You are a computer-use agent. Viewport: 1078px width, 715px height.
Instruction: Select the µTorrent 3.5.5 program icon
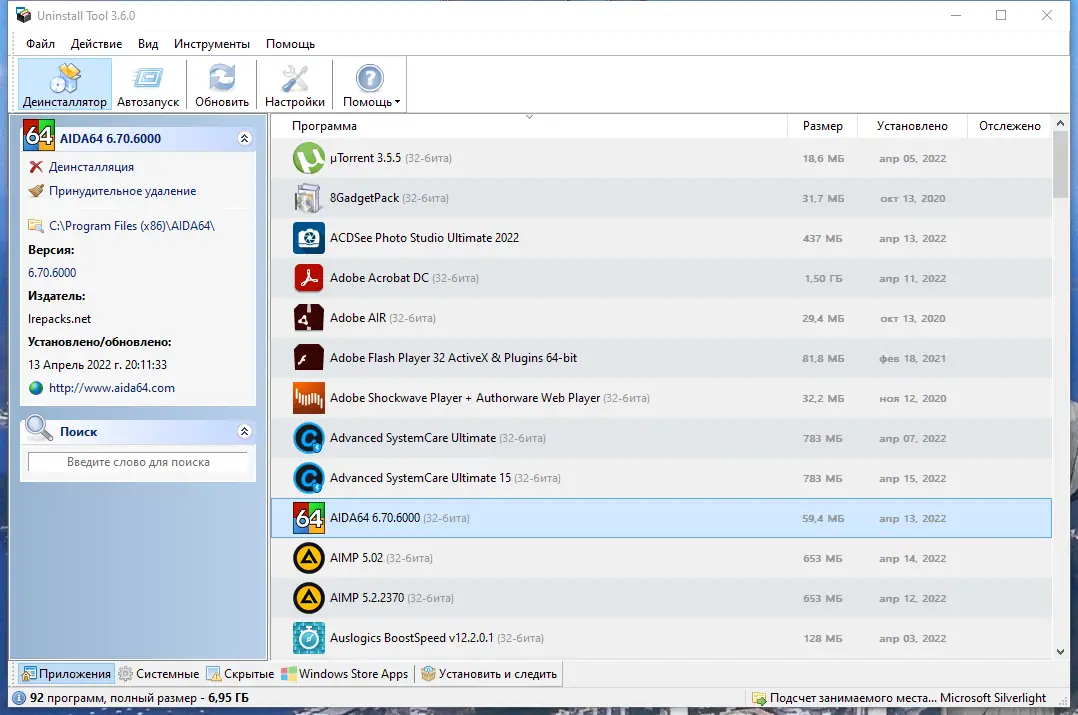(x=309, y=159)
